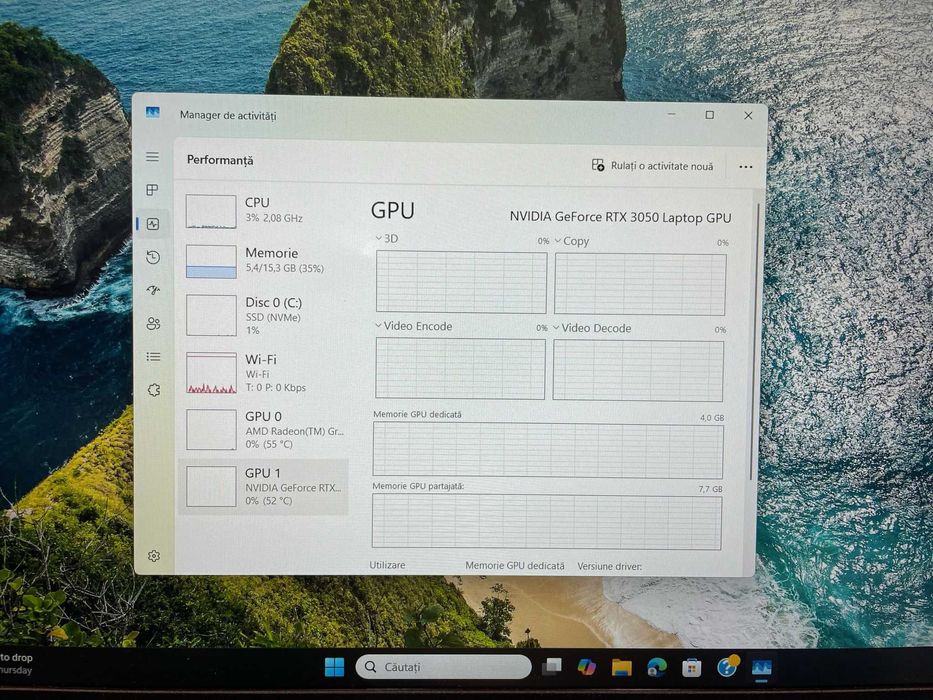Open File Explorer from the taskbar
This screenshot has width=933, height=700.
click(x=622, y=667)
